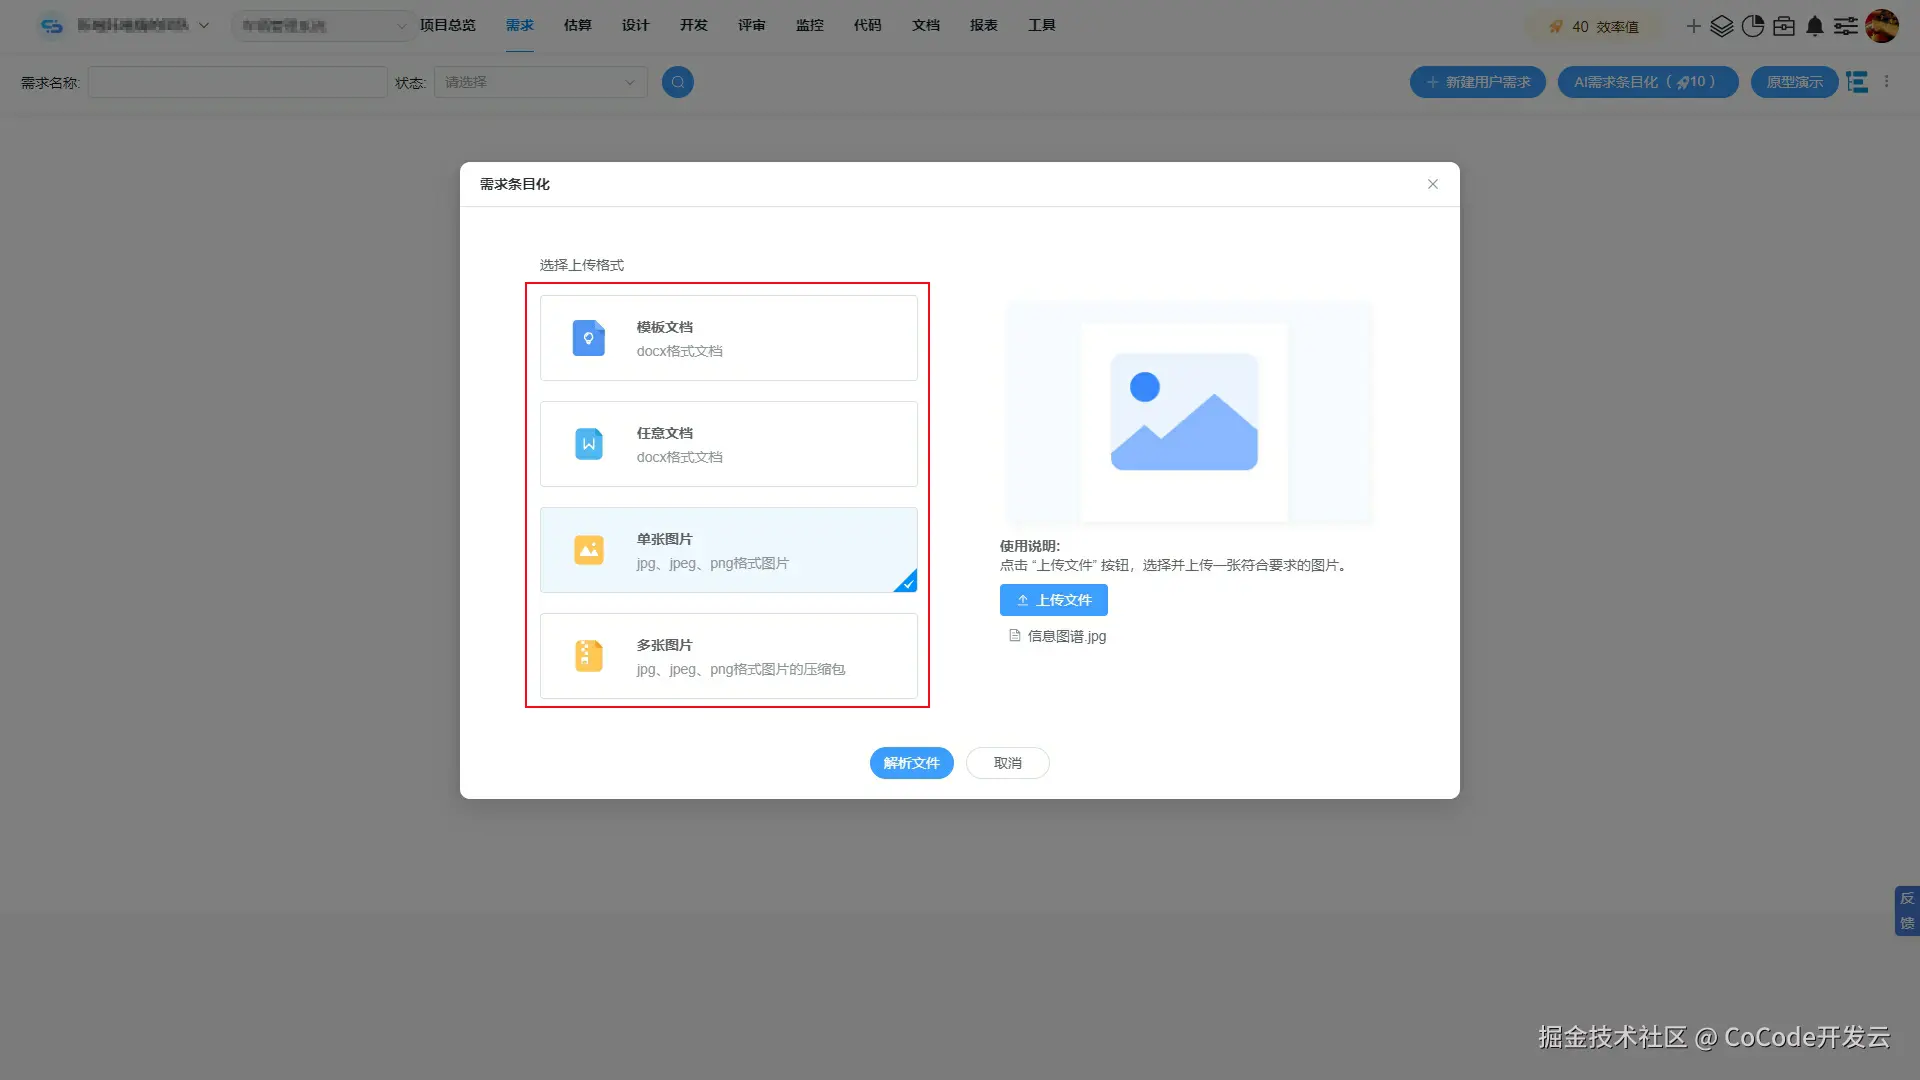
Task: Choose the 任意文档 docx format card
Action: [x=728, y=444]
